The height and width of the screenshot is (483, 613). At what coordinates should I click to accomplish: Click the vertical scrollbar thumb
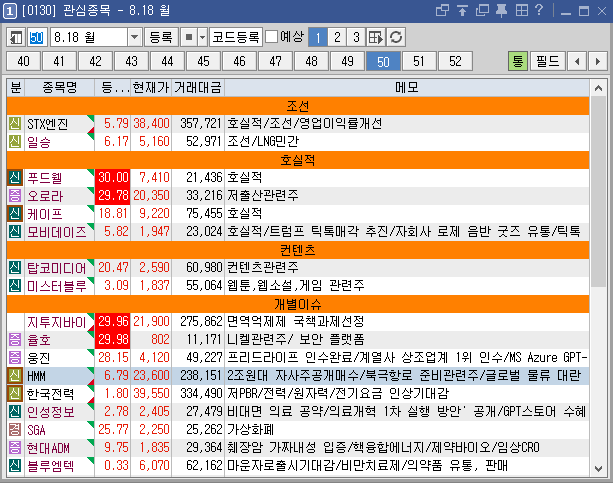598,192
